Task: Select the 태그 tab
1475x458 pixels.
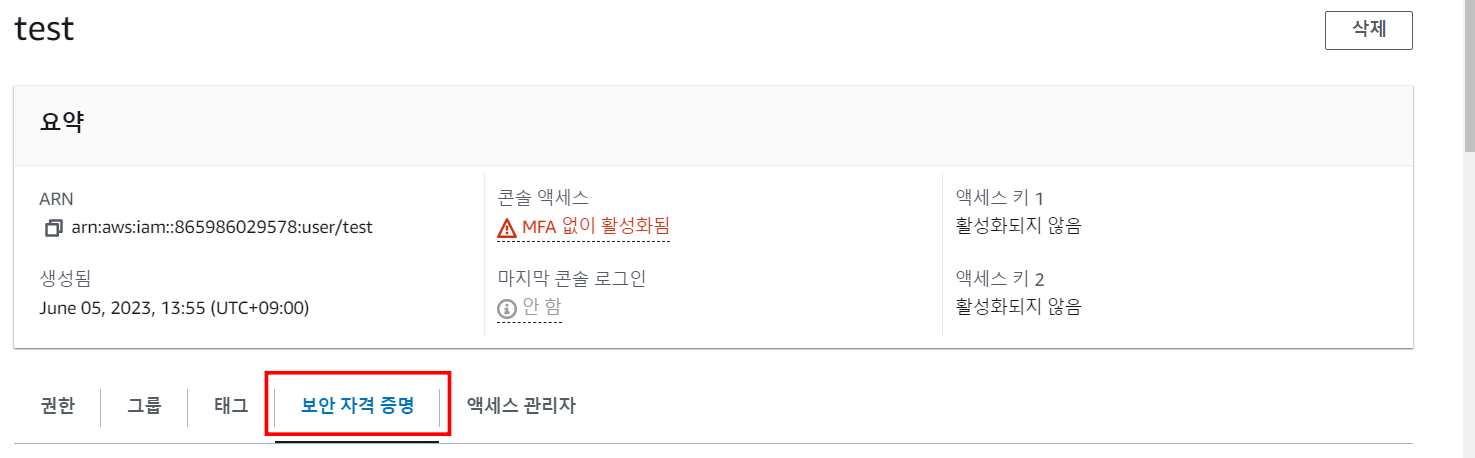Action: pyautogui.click(x=231, y=406)
